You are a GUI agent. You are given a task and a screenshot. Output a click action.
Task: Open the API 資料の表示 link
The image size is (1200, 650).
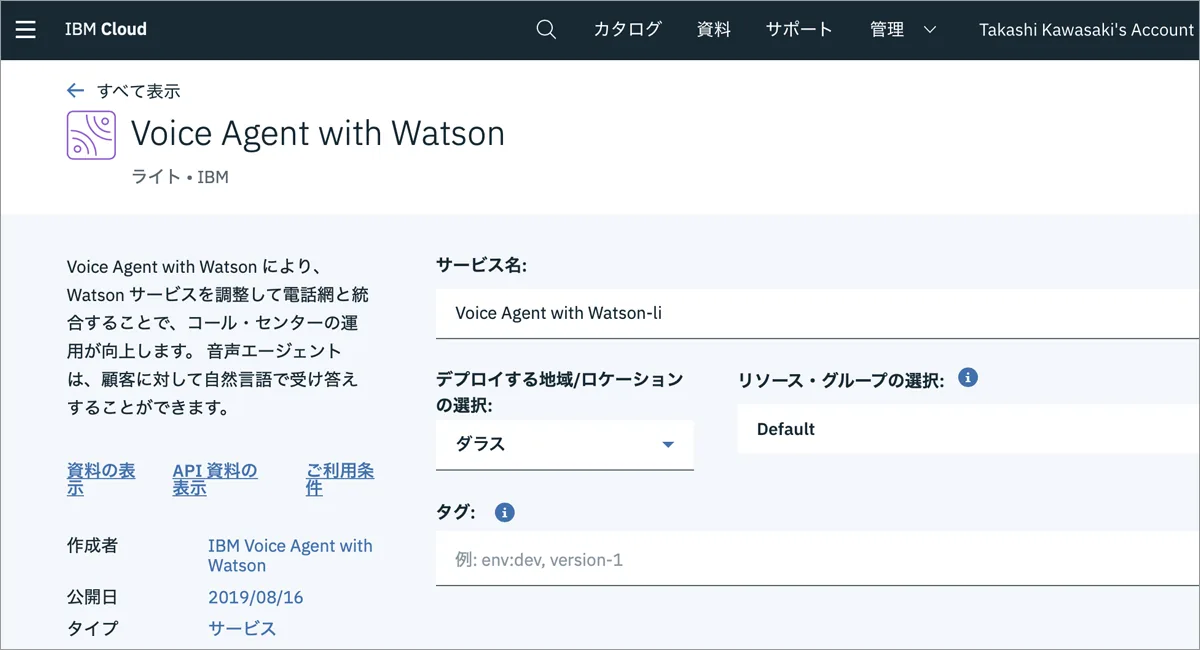click(215, 480)
